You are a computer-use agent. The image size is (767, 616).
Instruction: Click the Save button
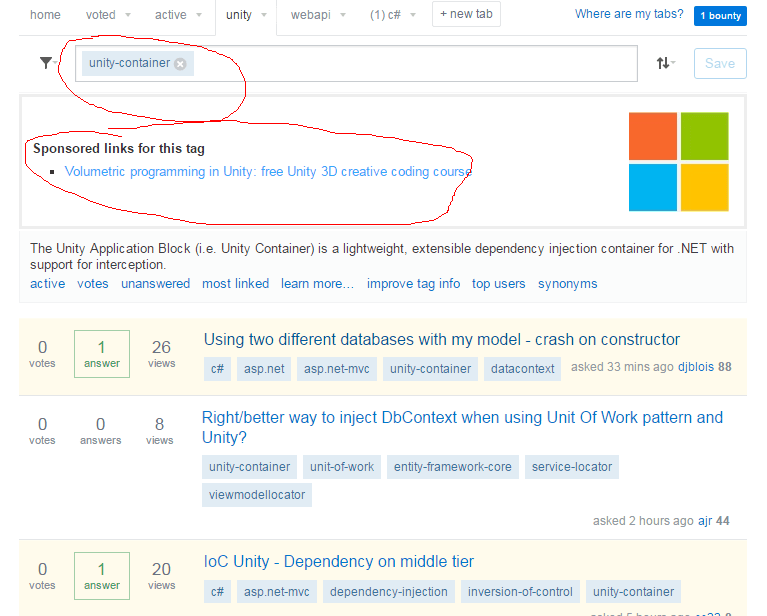click(x=720, y=63)
